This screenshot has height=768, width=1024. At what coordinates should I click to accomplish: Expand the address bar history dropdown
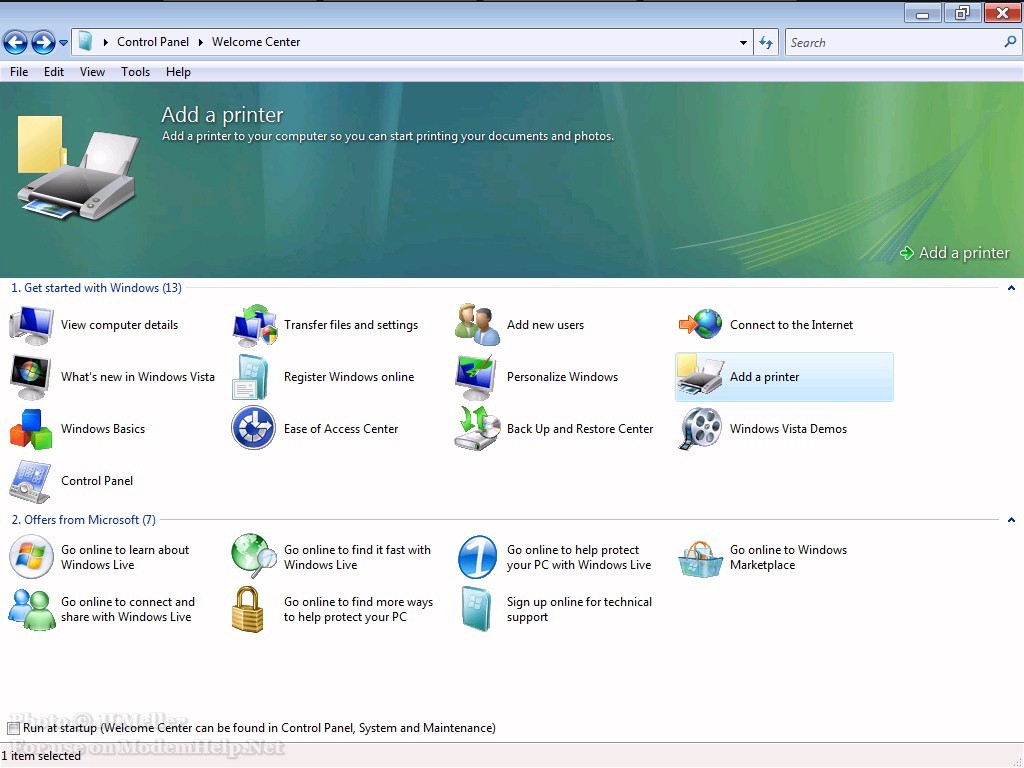[x=743, y=43]
